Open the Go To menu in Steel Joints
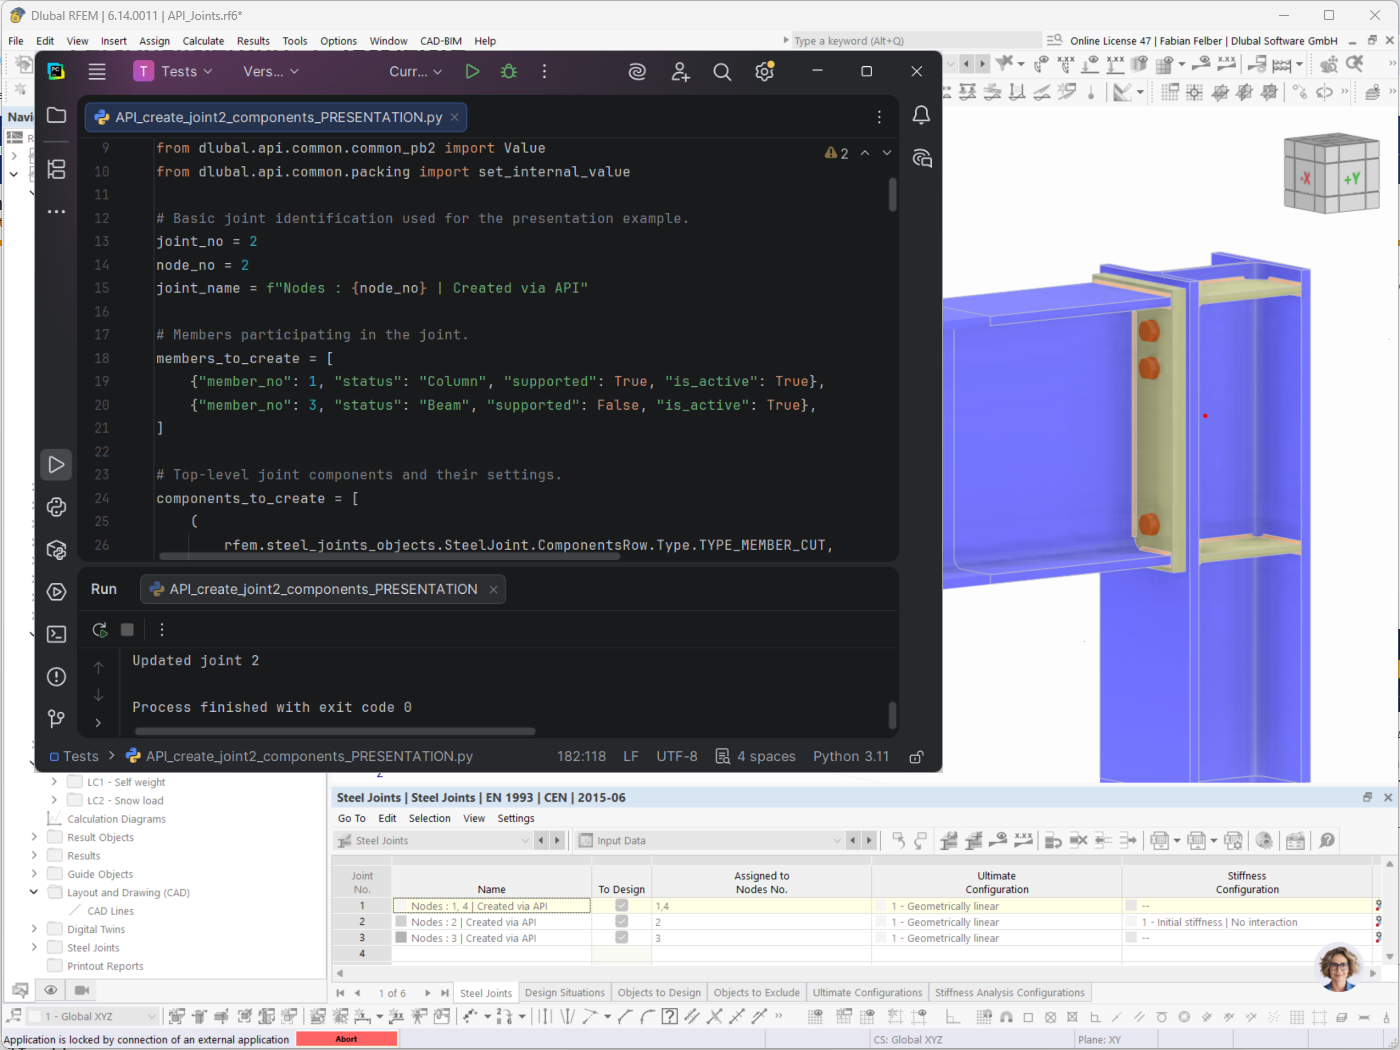 (x=351, y=818)
